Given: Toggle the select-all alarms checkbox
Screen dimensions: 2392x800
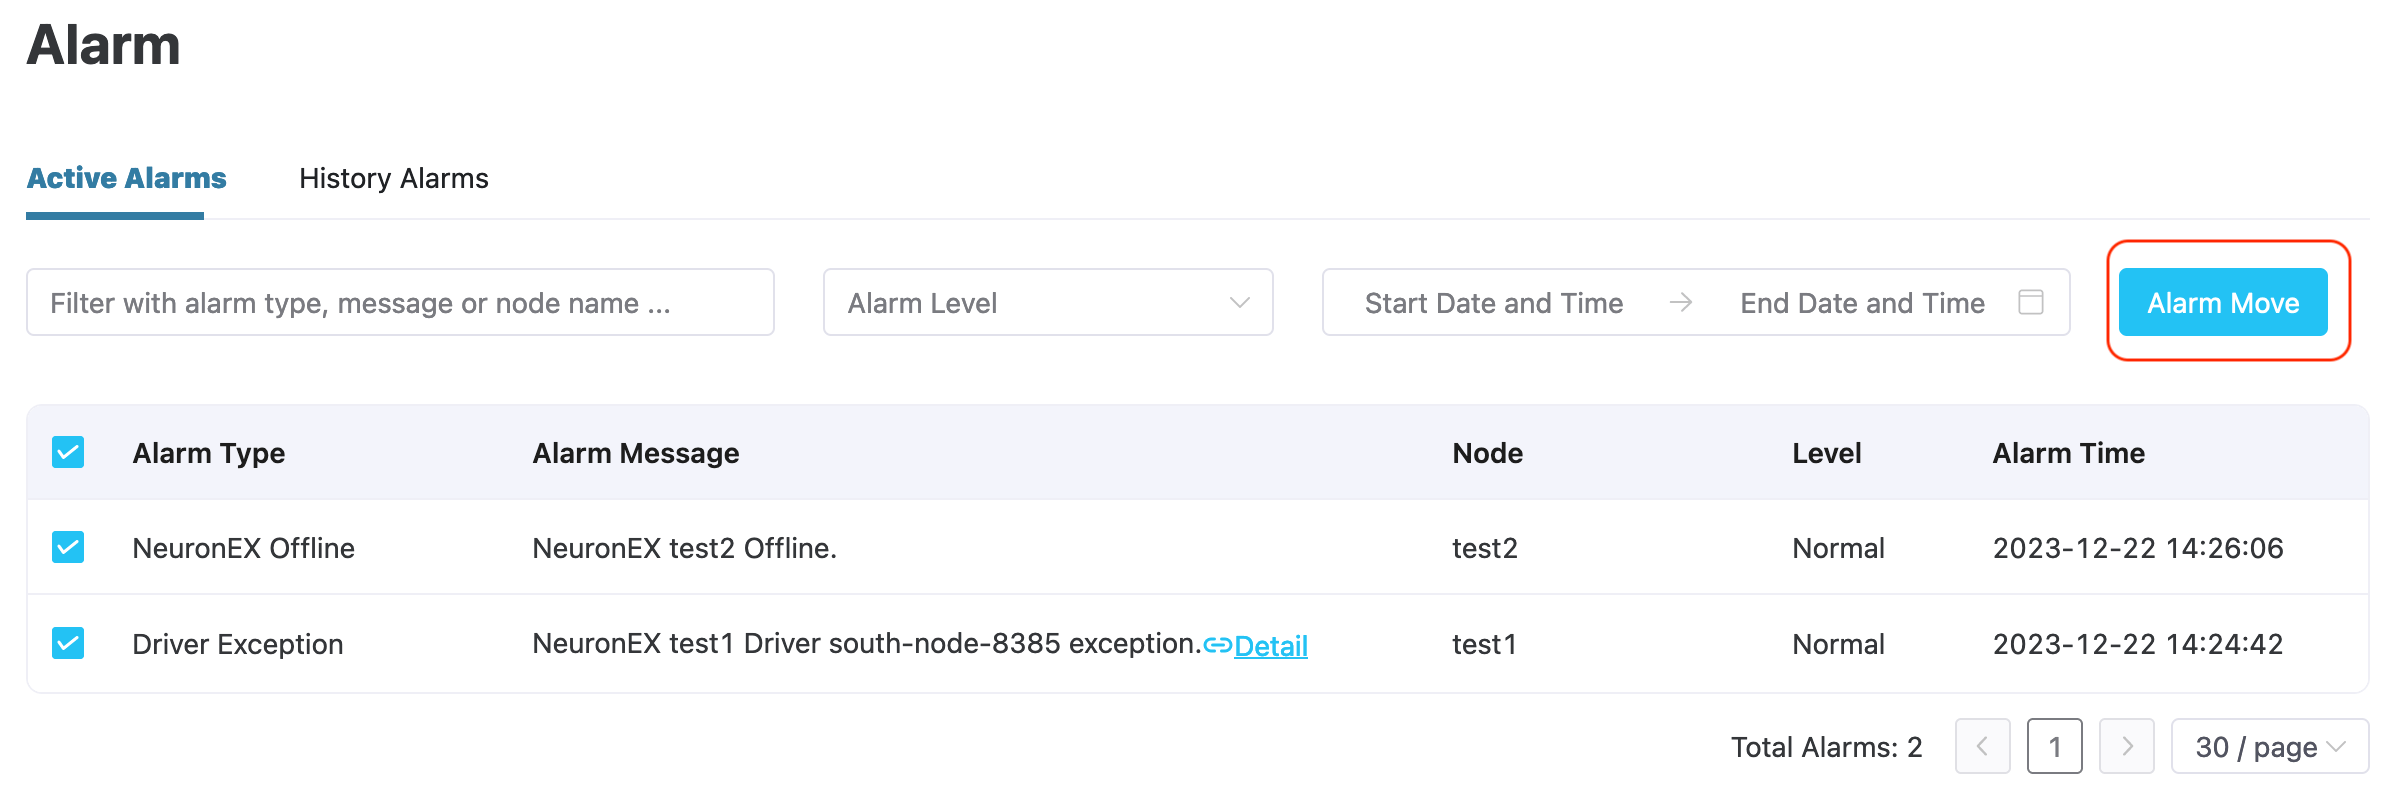Looking at the screenshot, I should click(68, 452).
